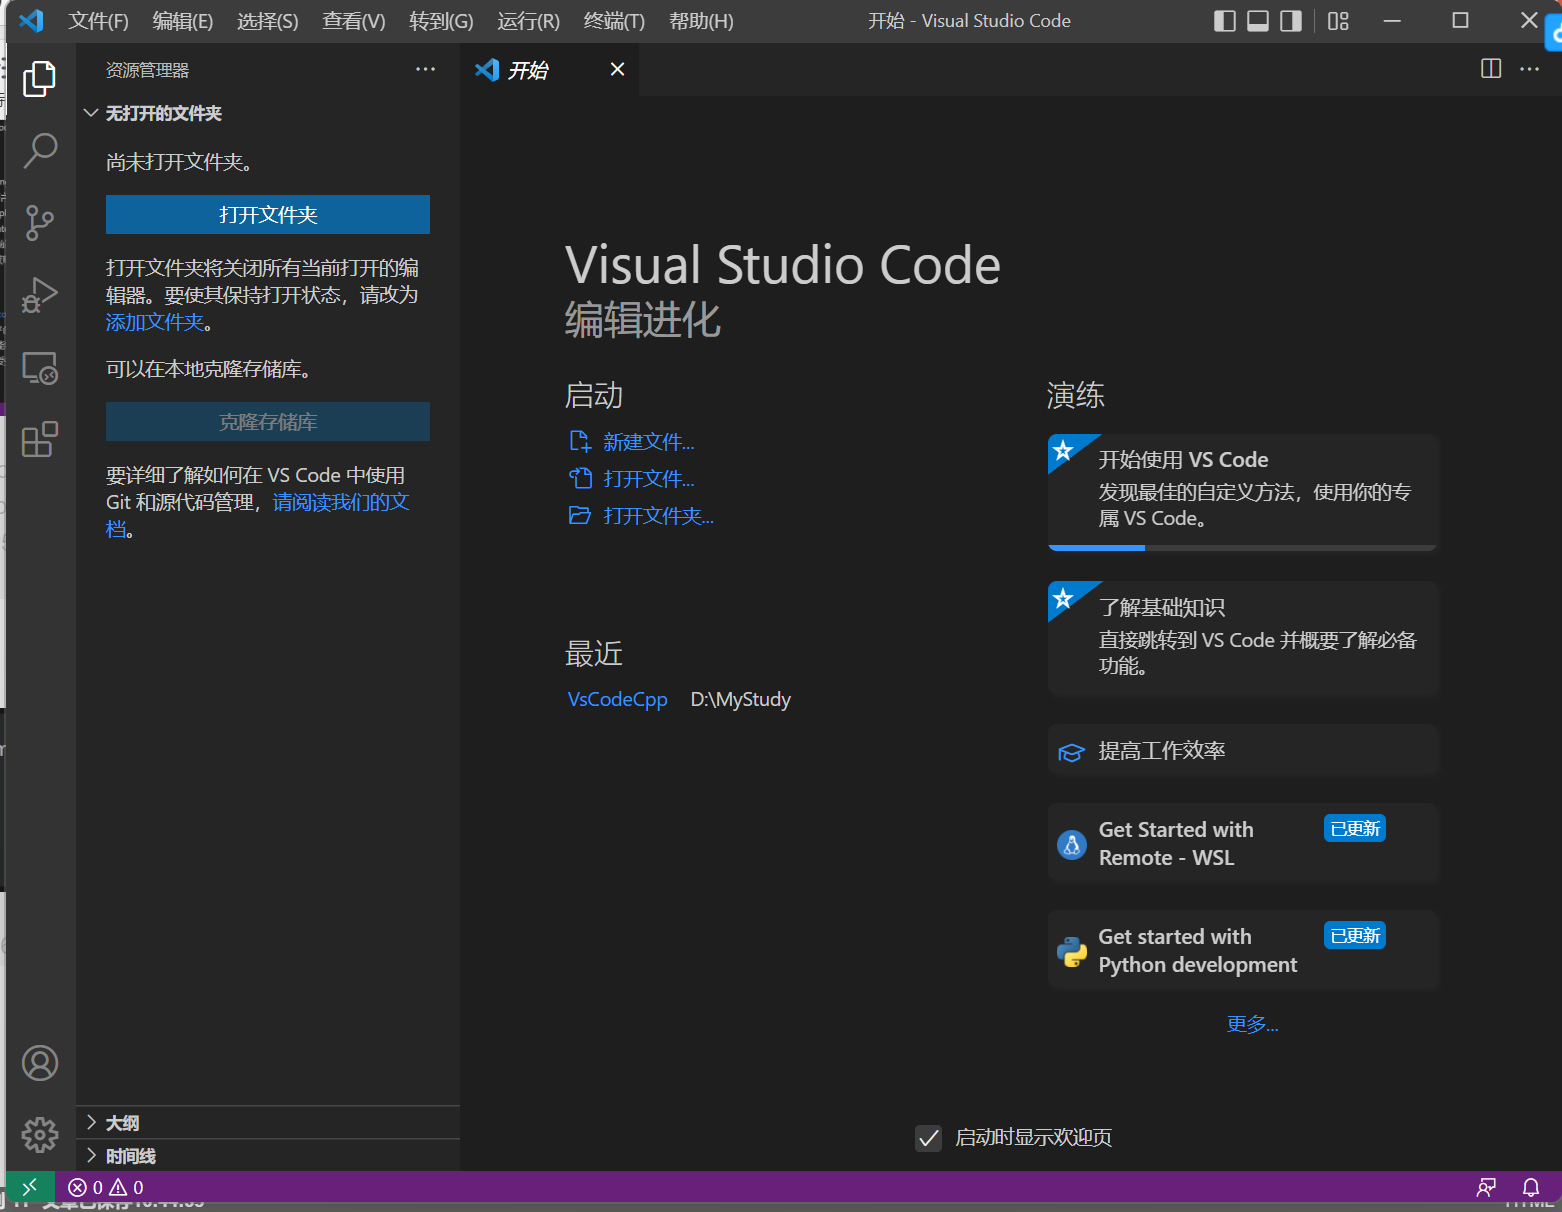Click the D:\MyStudy path text
The height and width of the screenshot is (1212, 1562).
741,699
